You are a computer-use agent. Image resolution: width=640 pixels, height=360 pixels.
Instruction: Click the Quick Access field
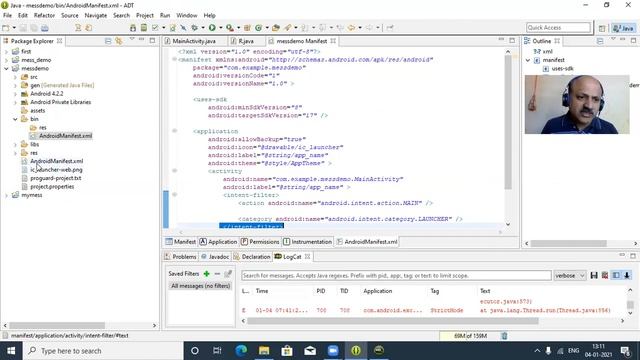558,27
